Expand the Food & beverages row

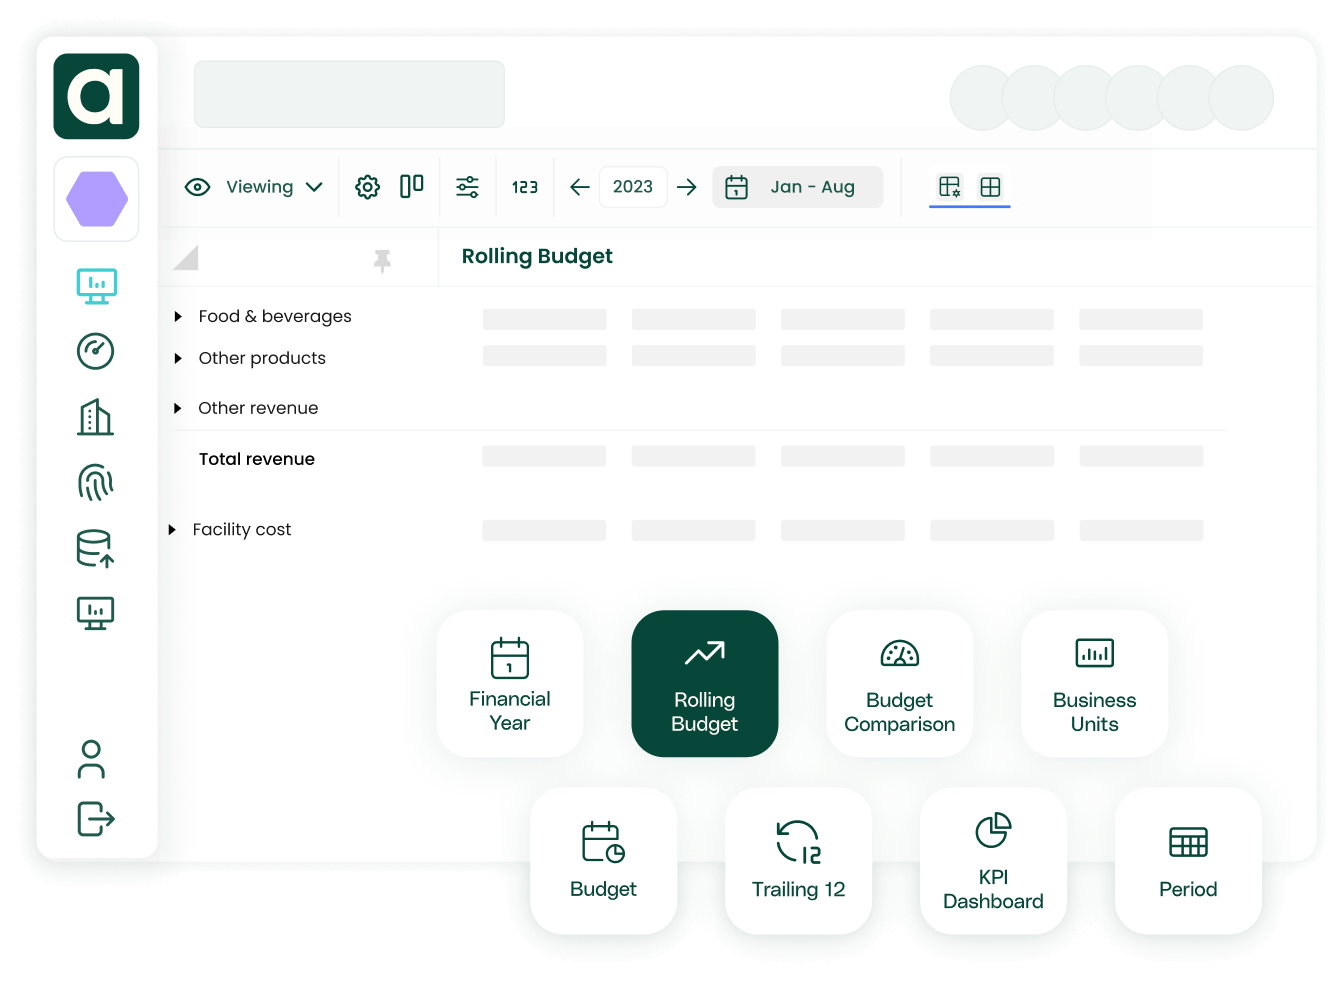(178, 317)
